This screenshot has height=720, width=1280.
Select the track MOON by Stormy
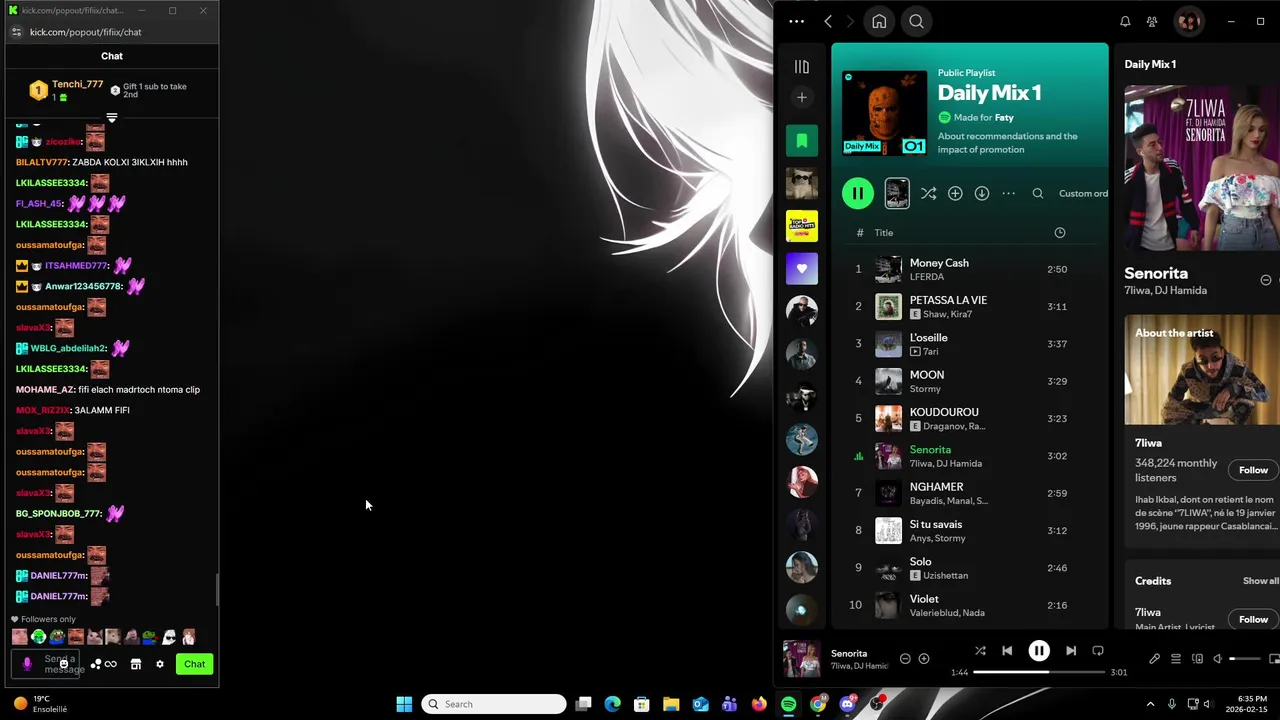[970, 381]
